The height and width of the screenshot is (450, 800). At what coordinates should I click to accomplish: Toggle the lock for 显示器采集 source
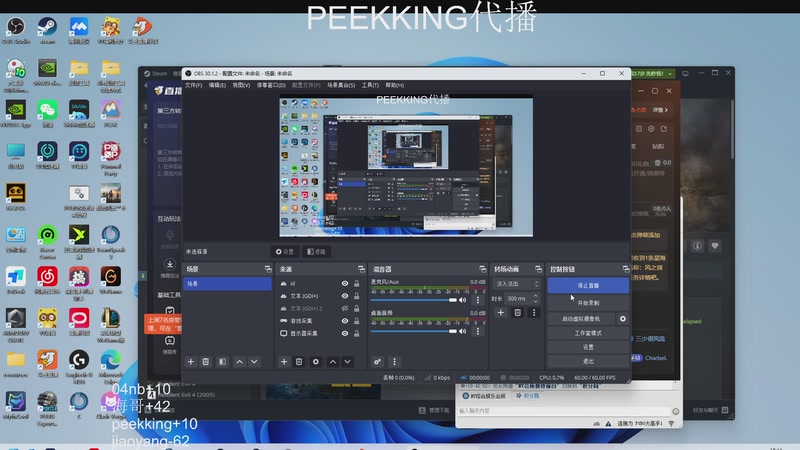click(357, 334)
